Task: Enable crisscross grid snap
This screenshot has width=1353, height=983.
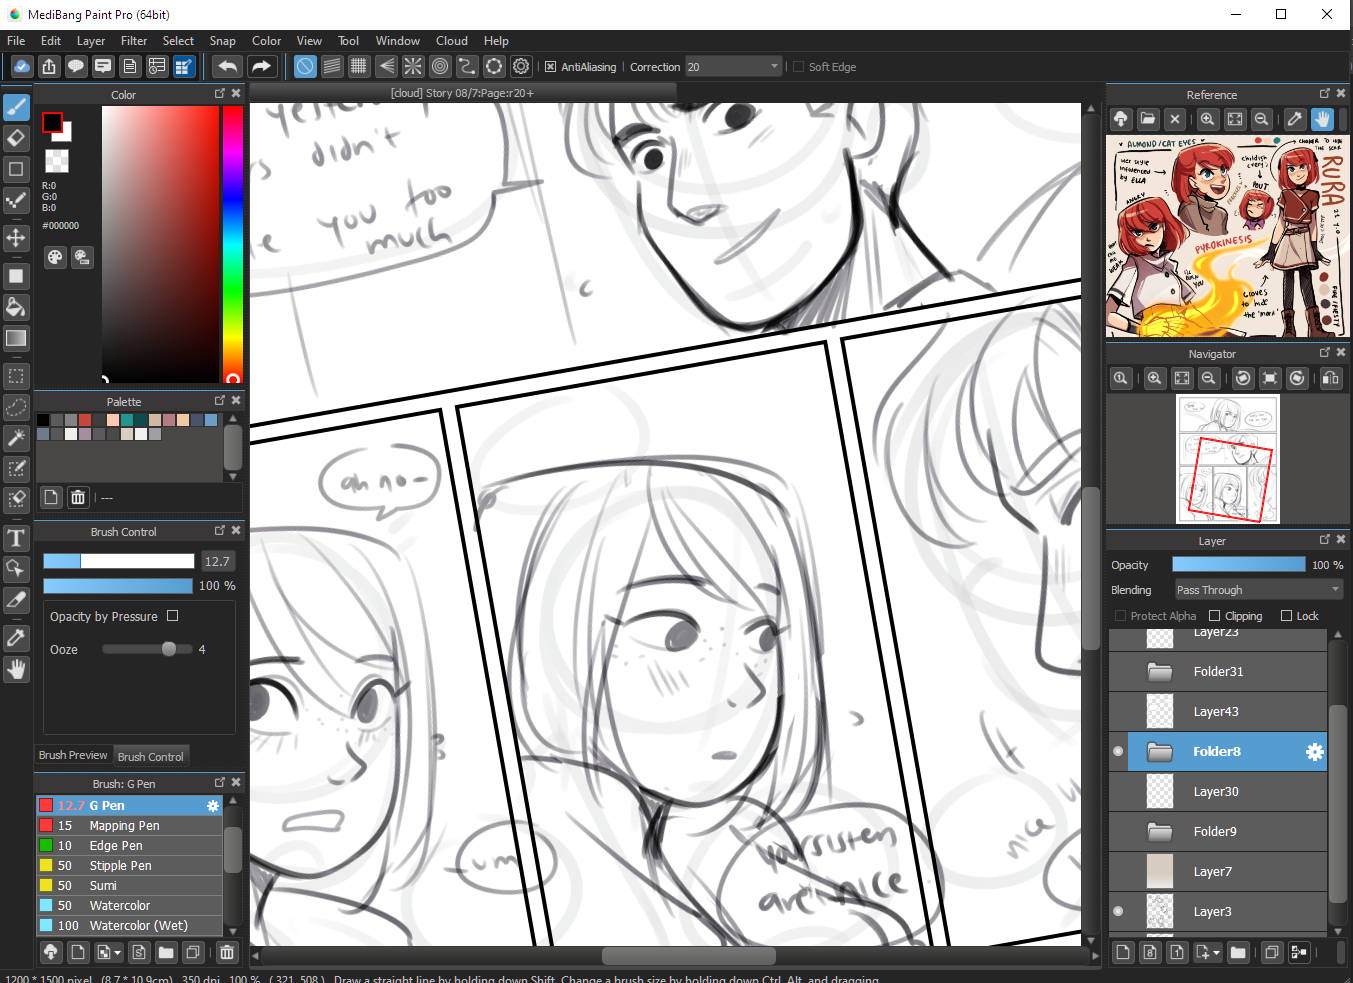Action: (x=359, y=67)
